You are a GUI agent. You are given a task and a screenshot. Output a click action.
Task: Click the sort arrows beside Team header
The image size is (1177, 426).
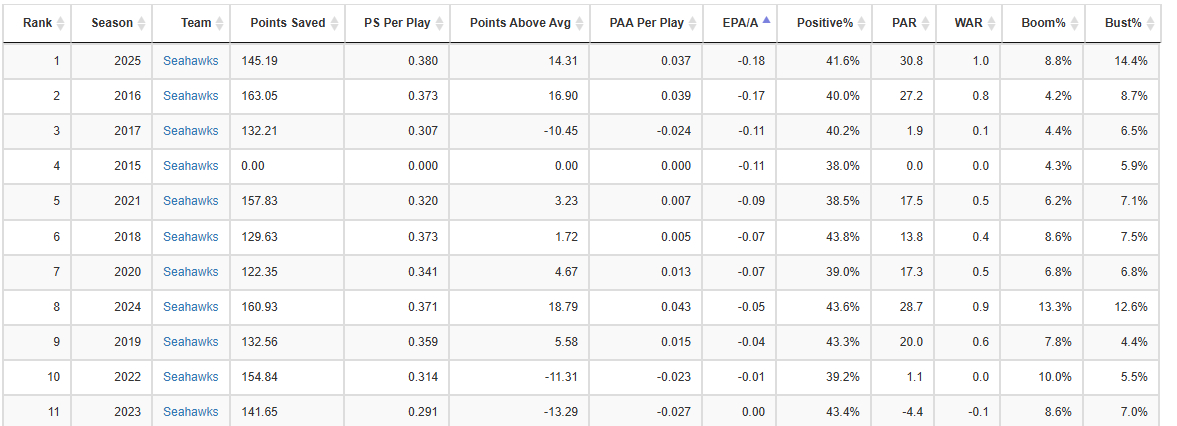point(219,23)
